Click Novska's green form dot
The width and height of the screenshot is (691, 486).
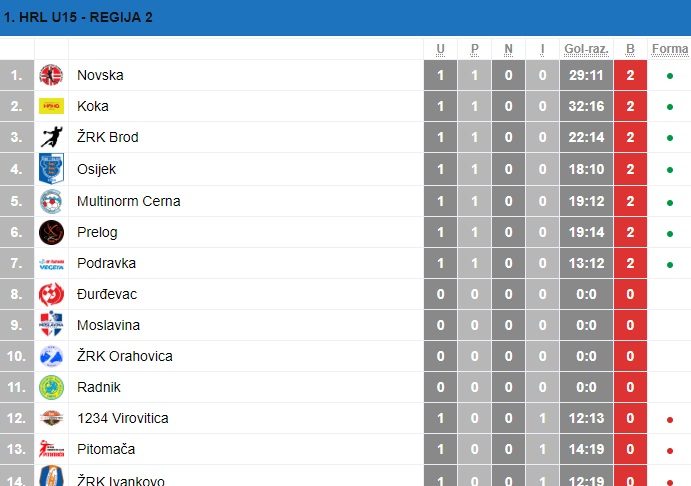(x=670, y=76)
